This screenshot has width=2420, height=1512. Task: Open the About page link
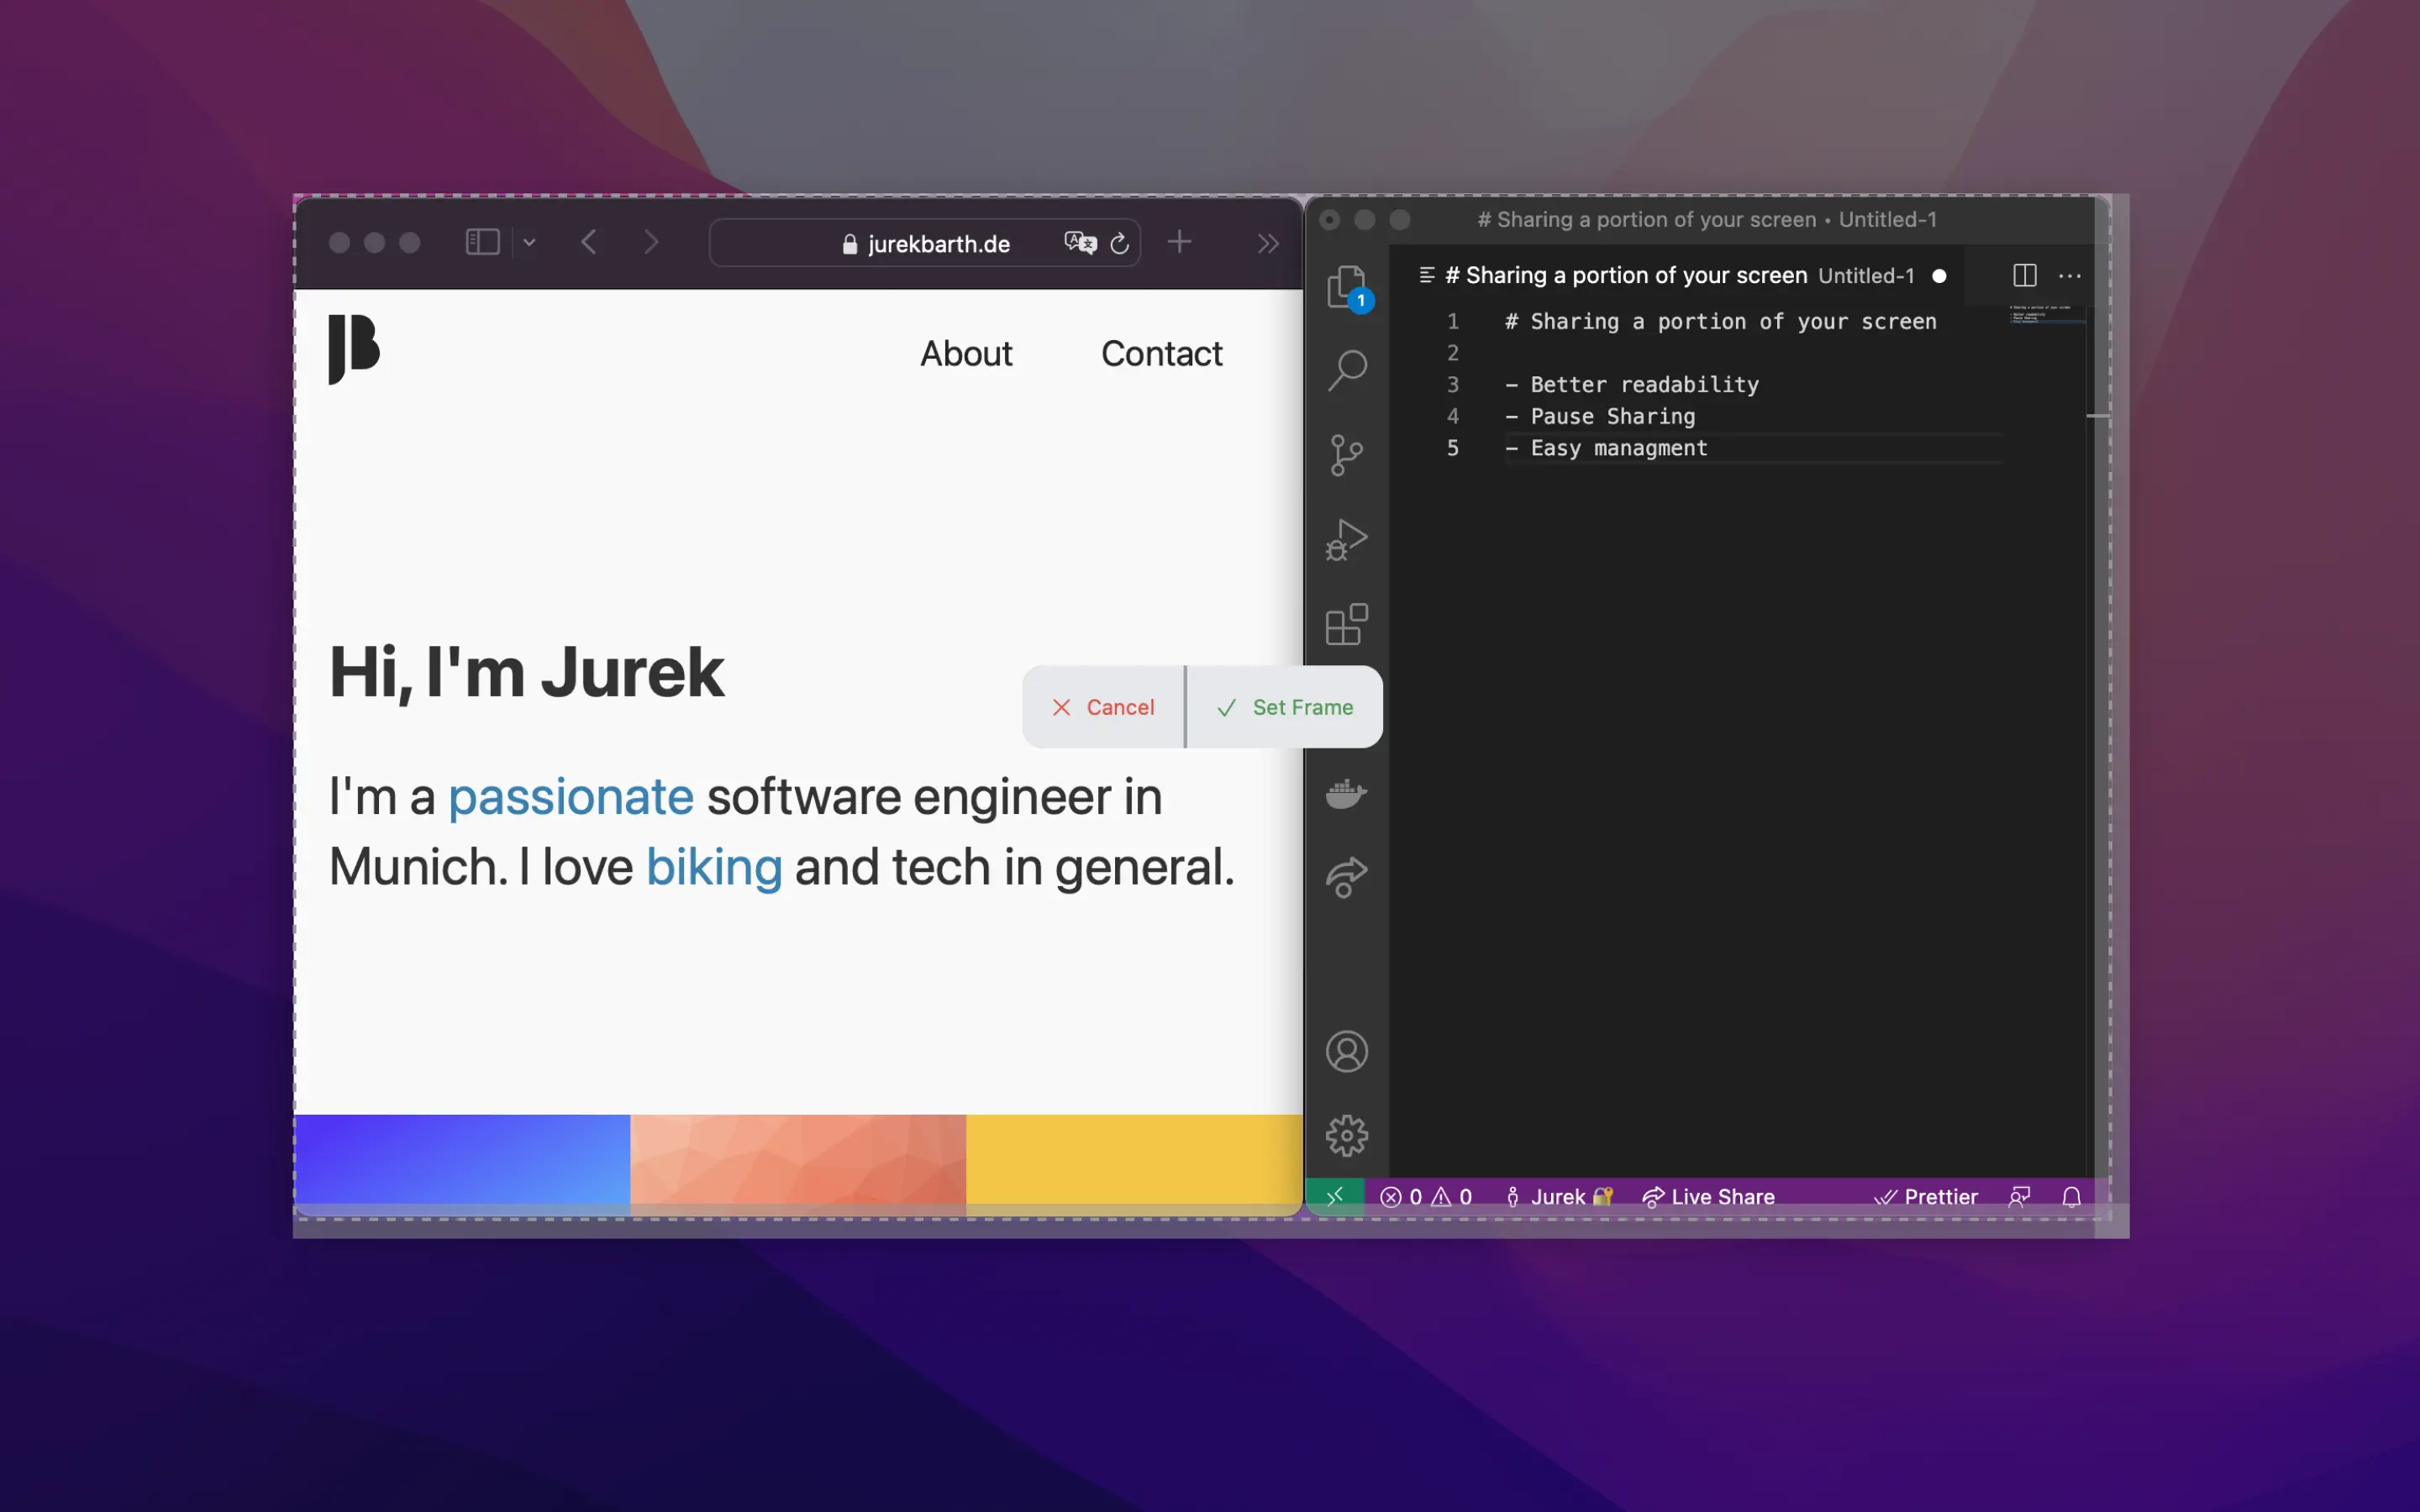pos(966,353)
